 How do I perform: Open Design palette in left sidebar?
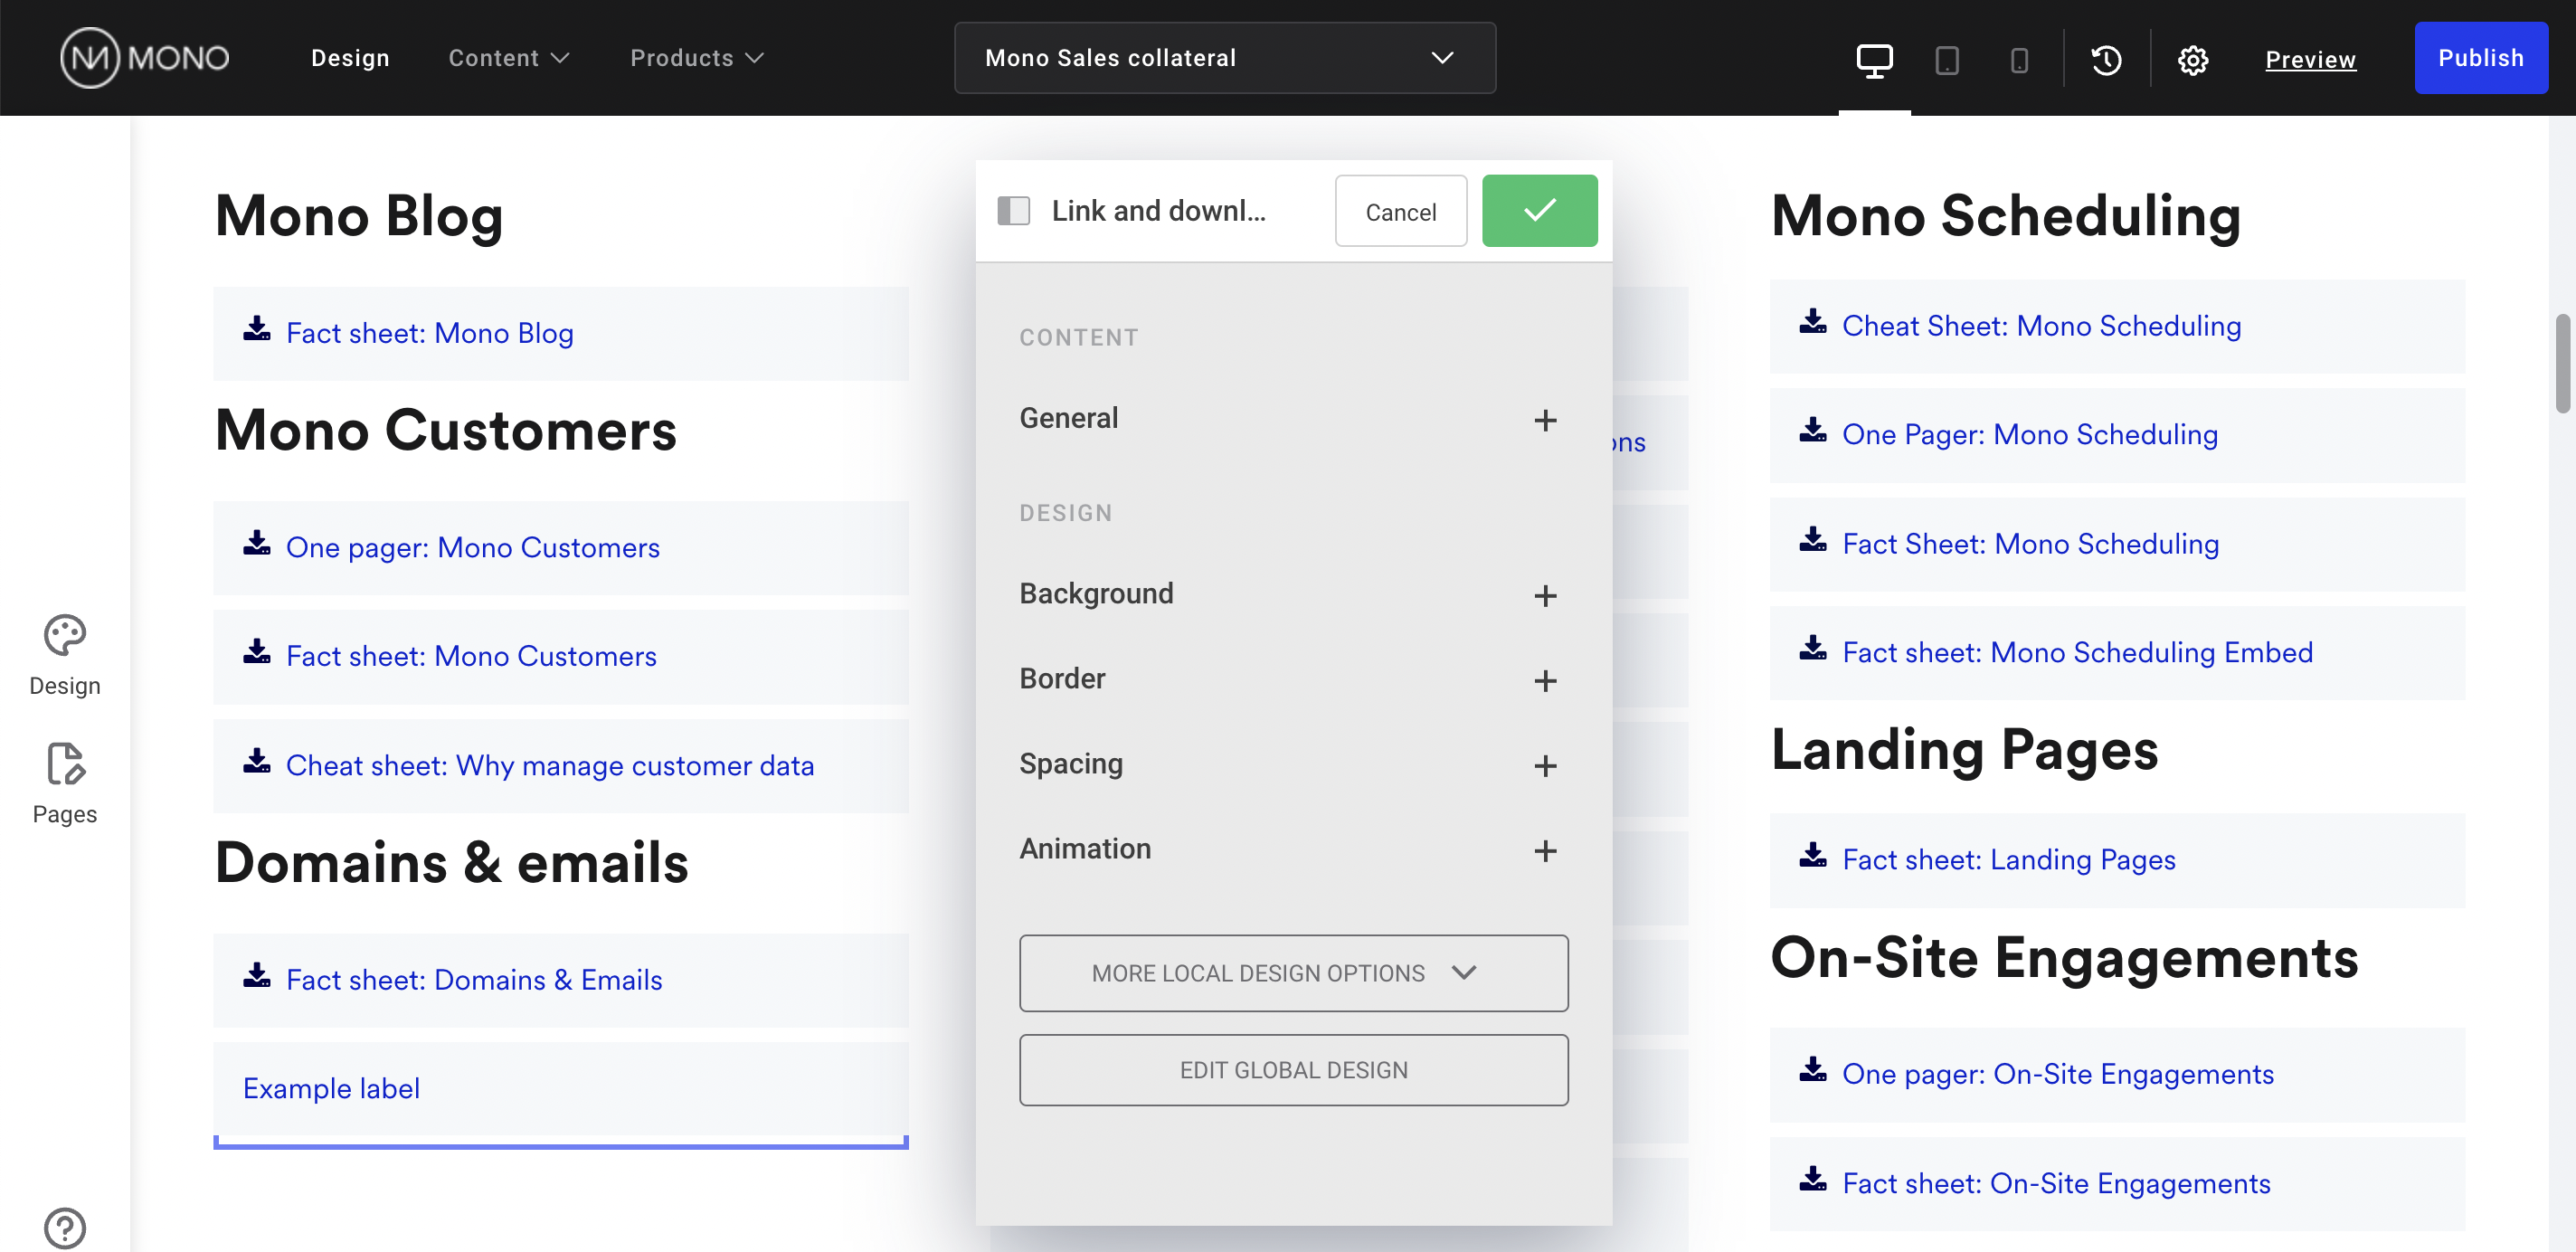tap(65, 655)
